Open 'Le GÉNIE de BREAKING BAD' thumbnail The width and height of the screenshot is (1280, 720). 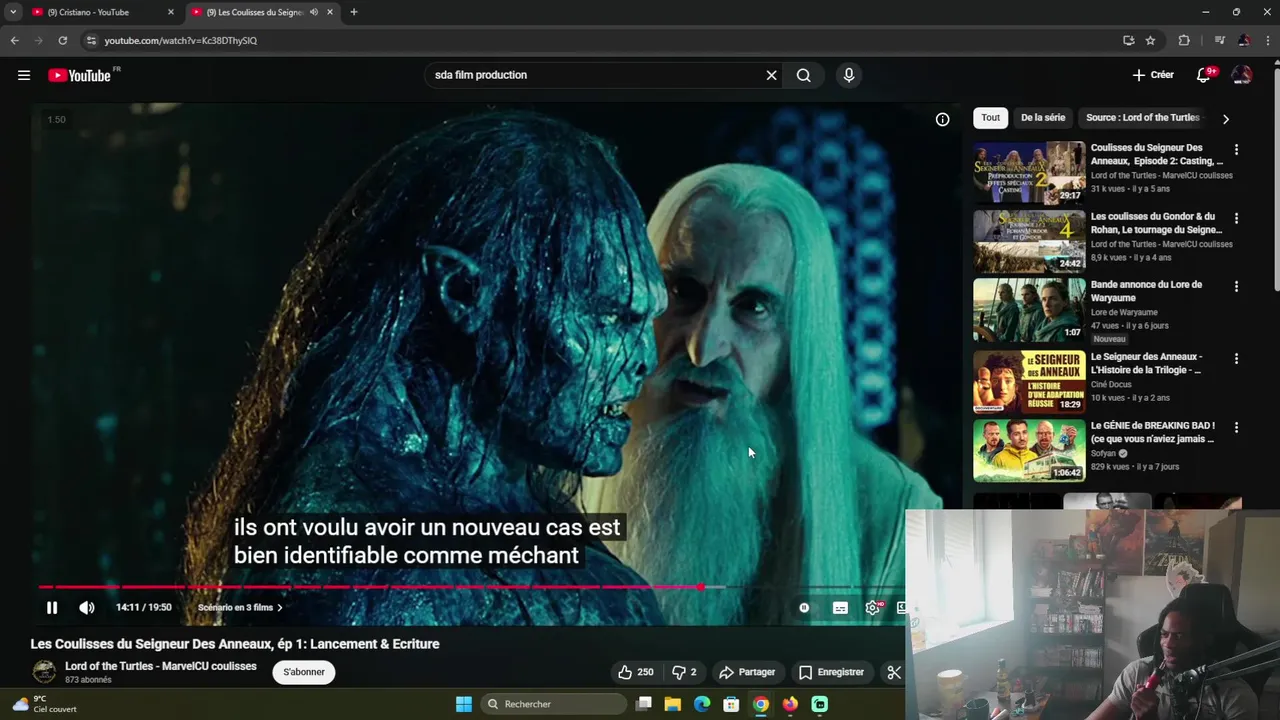[x=1029, y=450]
